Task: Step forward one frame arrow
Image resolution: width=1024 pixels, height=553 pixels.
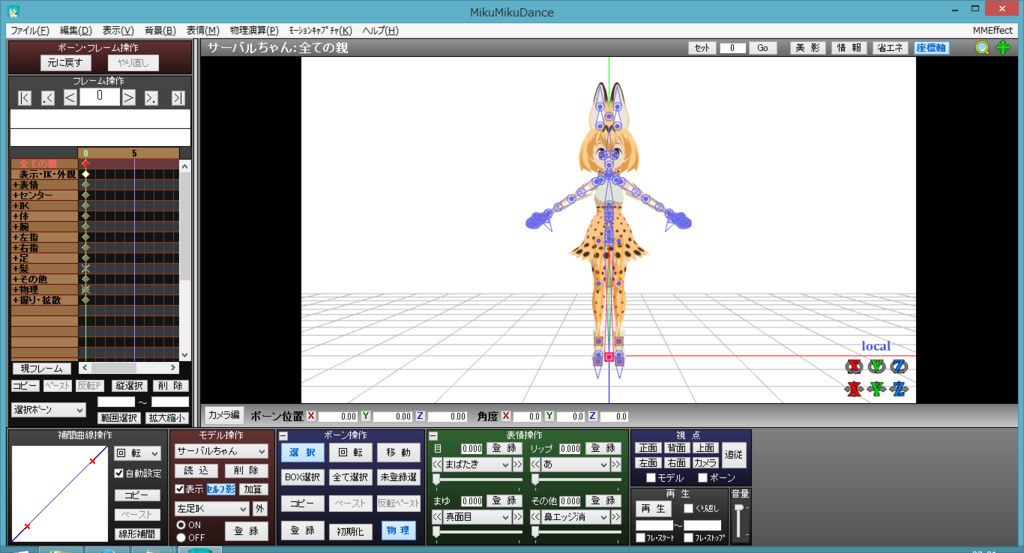Action: coord(129,98)
